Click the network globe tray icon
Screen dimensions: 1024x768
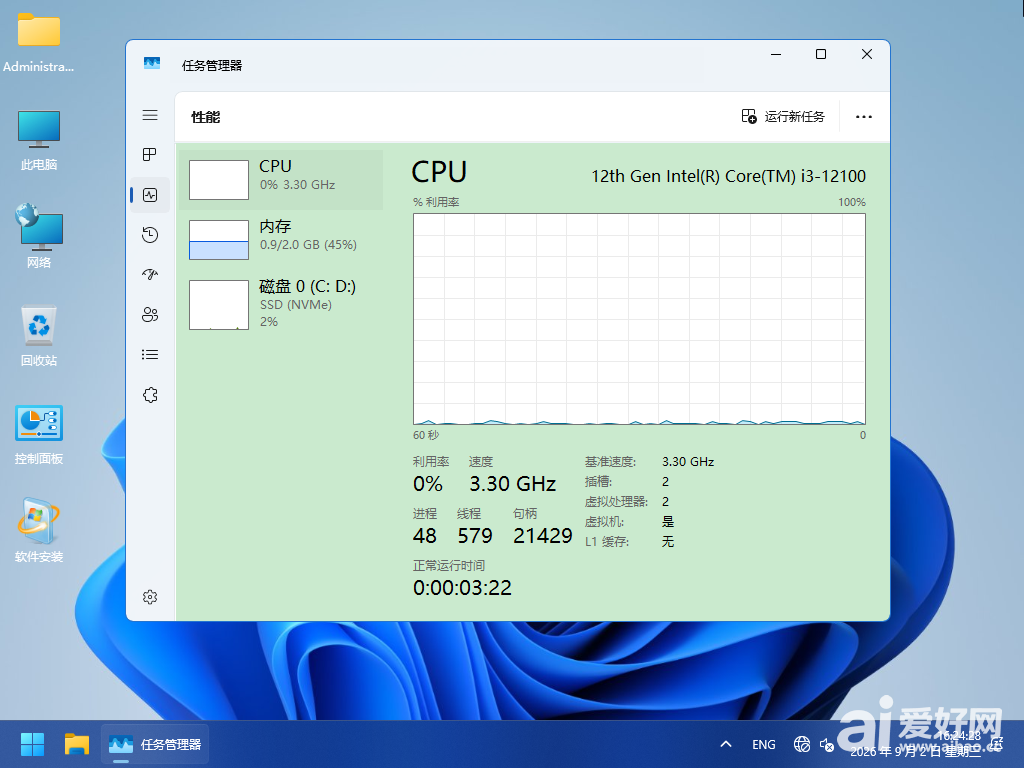click(801, 744)
